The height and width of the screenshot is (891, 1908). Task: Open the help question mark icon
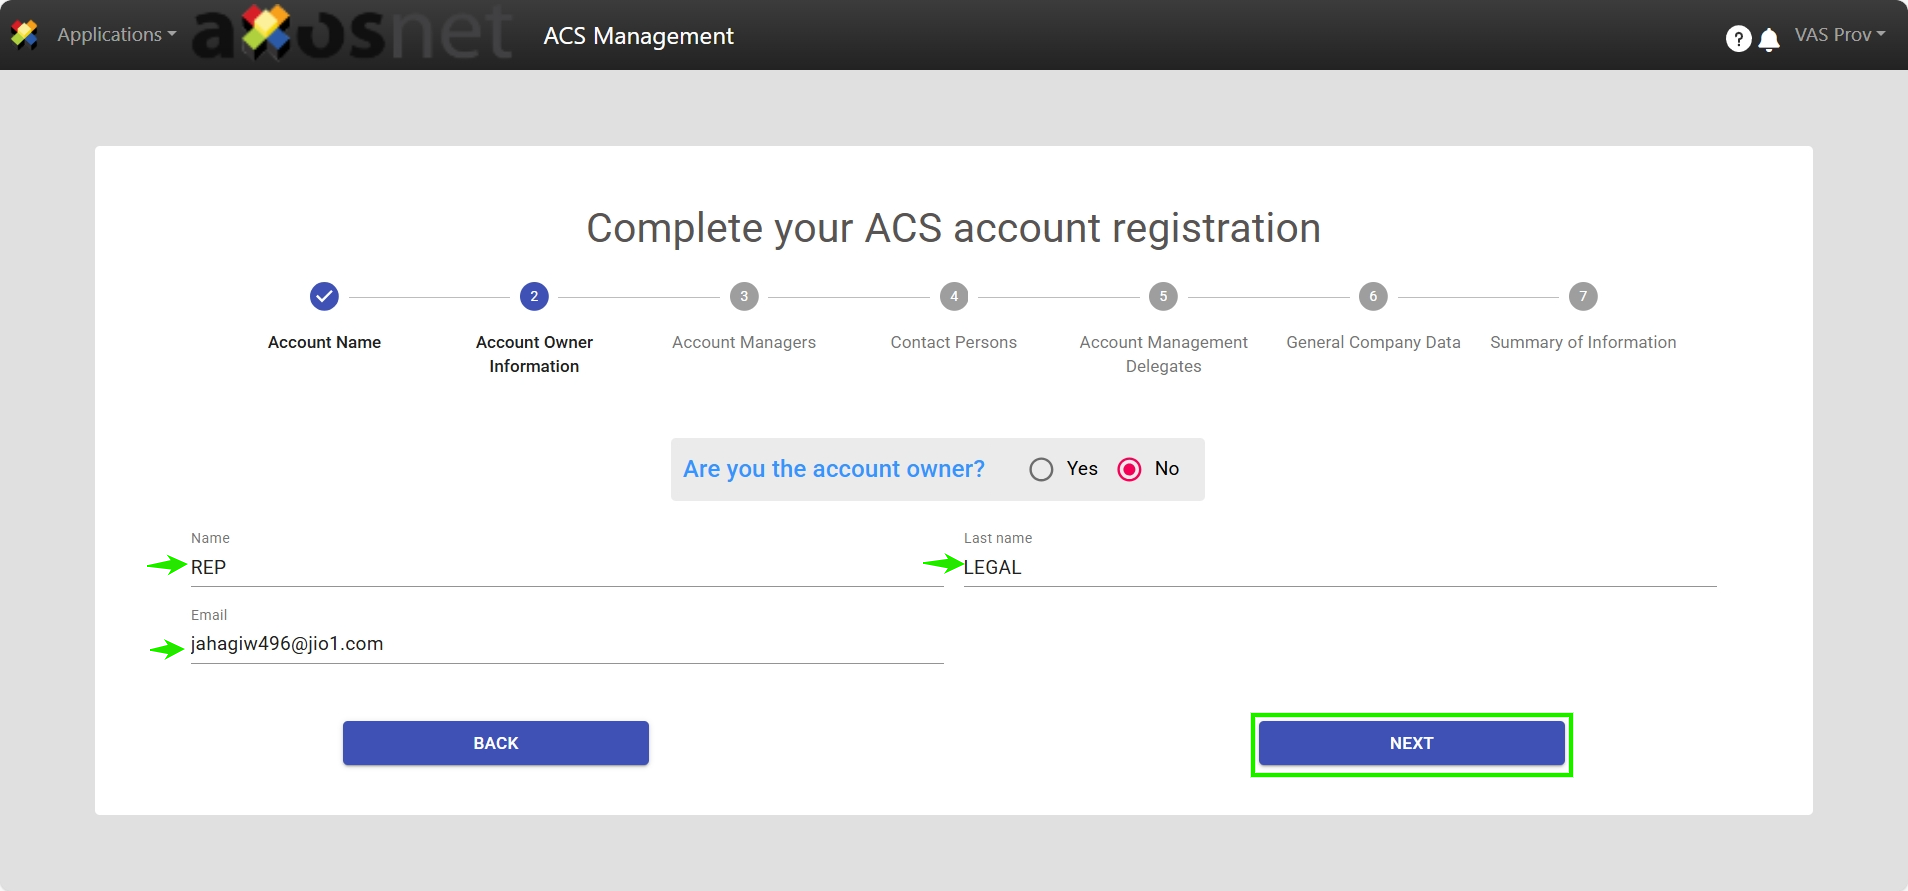pos(1738,39)
